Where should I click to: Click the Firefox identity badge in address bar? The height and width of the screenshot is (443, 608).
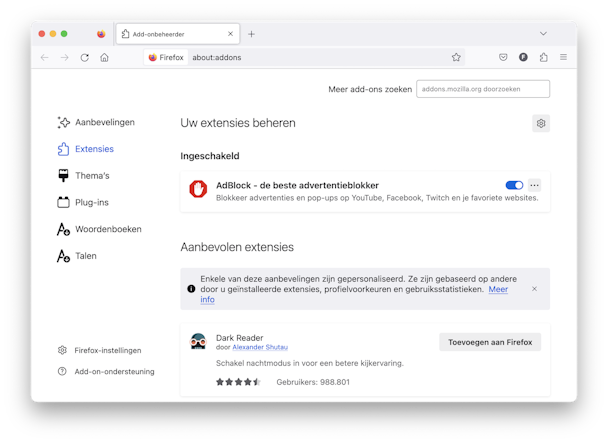(166, 57)
